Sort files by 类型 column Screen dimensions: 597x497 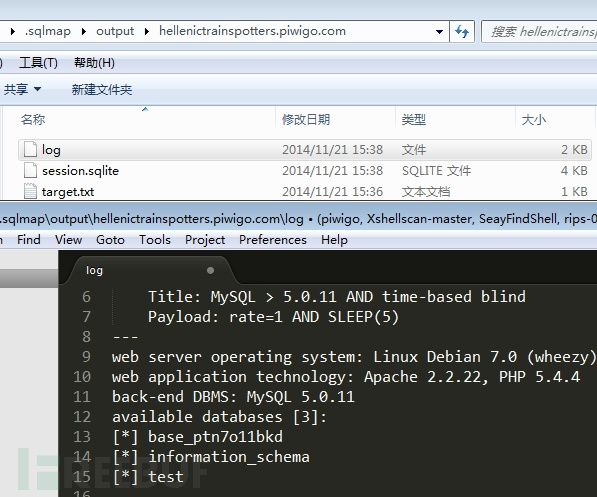pos(414,120)
